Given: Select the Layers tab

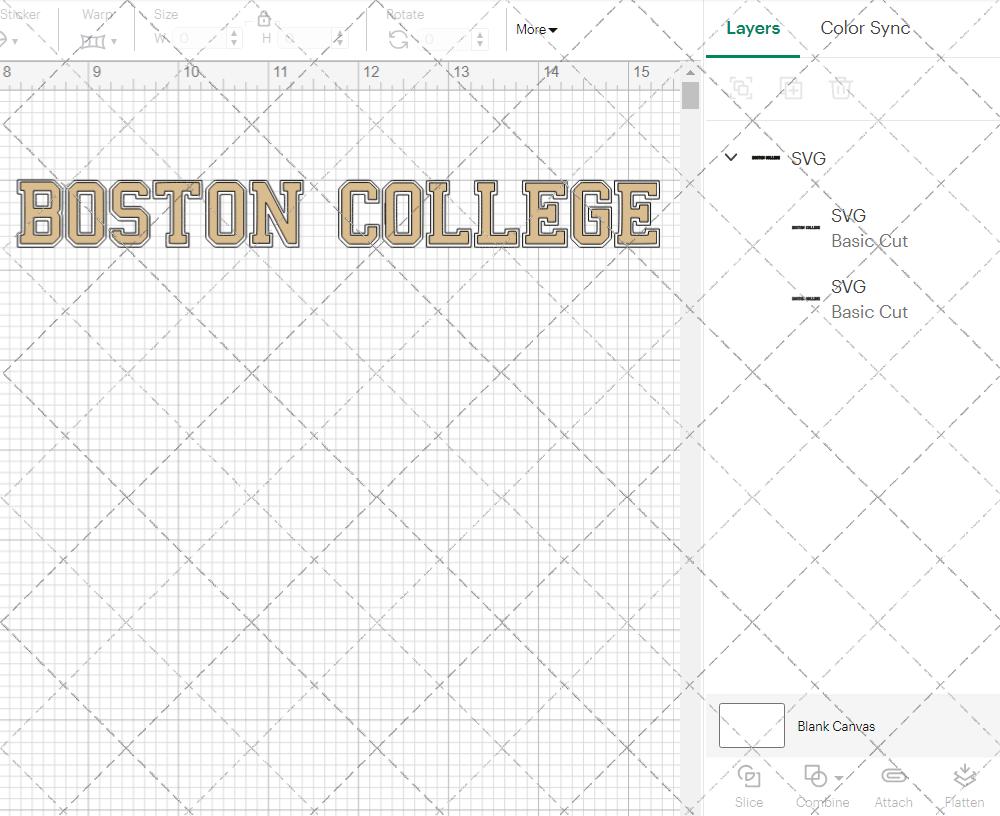Looking at the screenshot, I should pyautogui.click(x=753, y=28).
